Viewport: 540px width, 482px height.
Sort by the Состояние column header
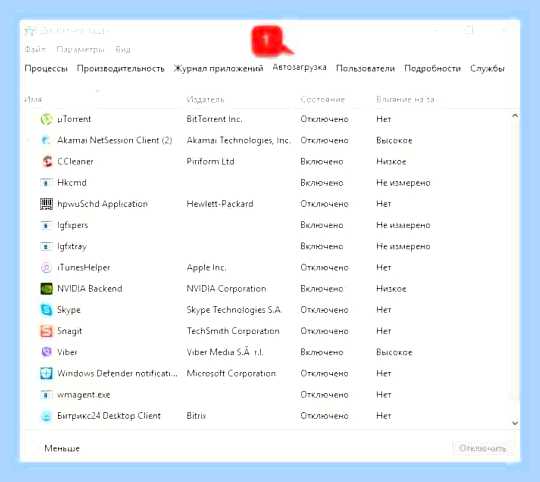point(322,99)
